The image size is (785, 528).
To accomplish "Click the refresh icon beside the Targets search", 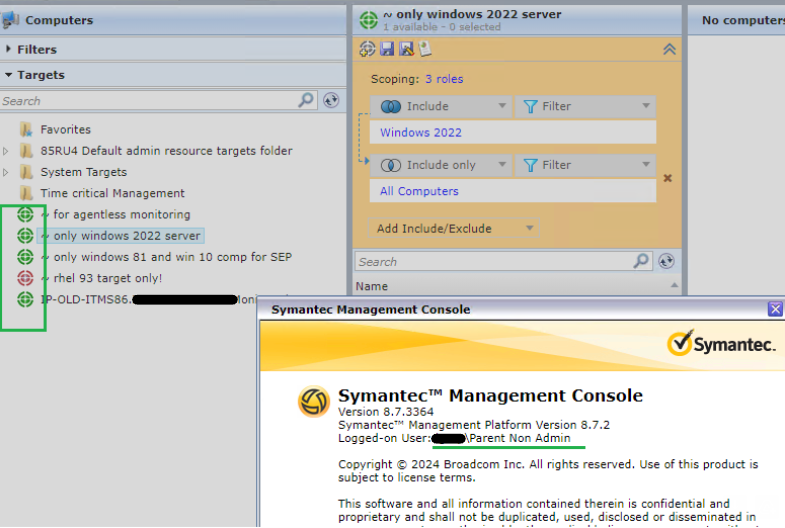I will [x=331, y=100].
